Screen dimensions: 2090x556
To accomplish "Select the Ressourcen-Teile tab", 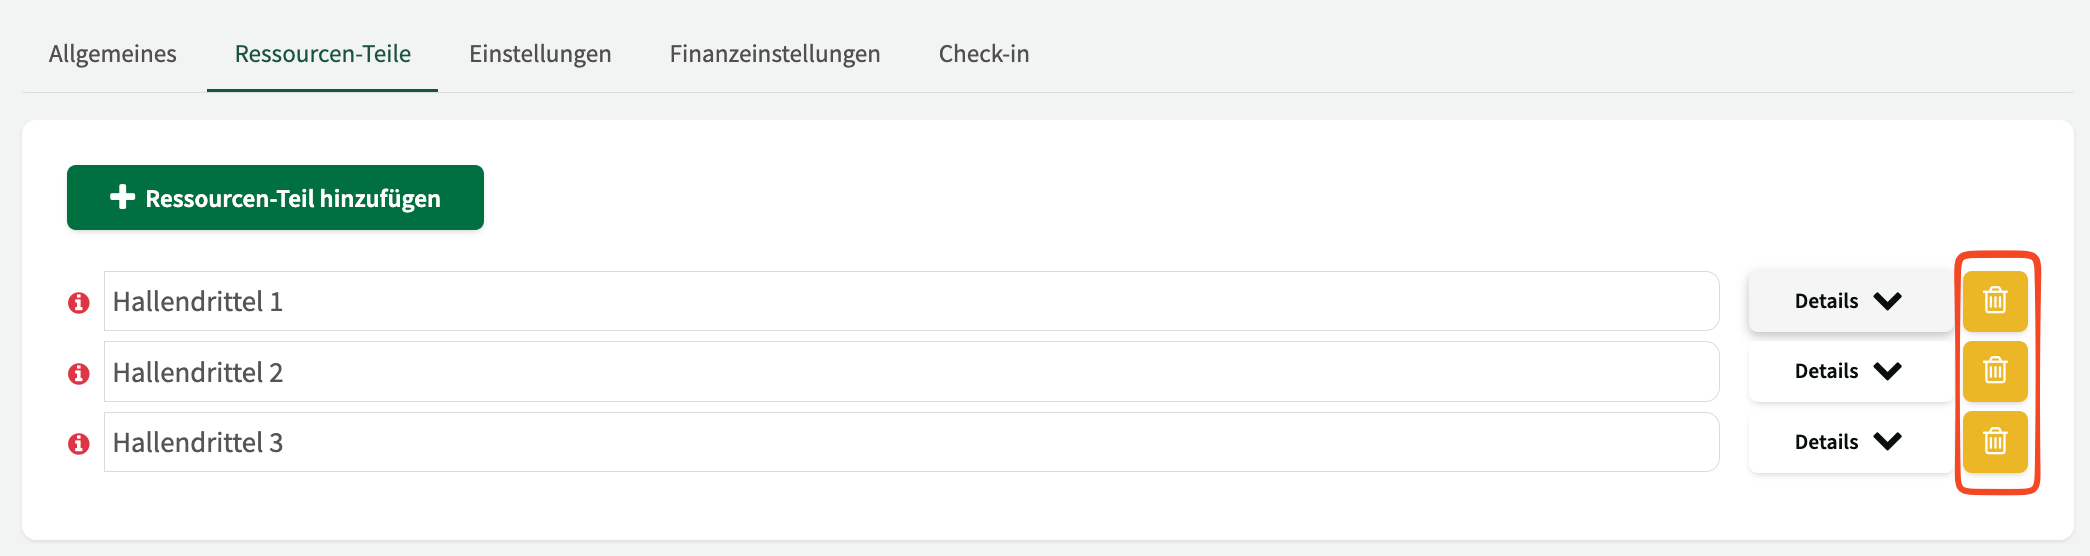I will 322,54.
